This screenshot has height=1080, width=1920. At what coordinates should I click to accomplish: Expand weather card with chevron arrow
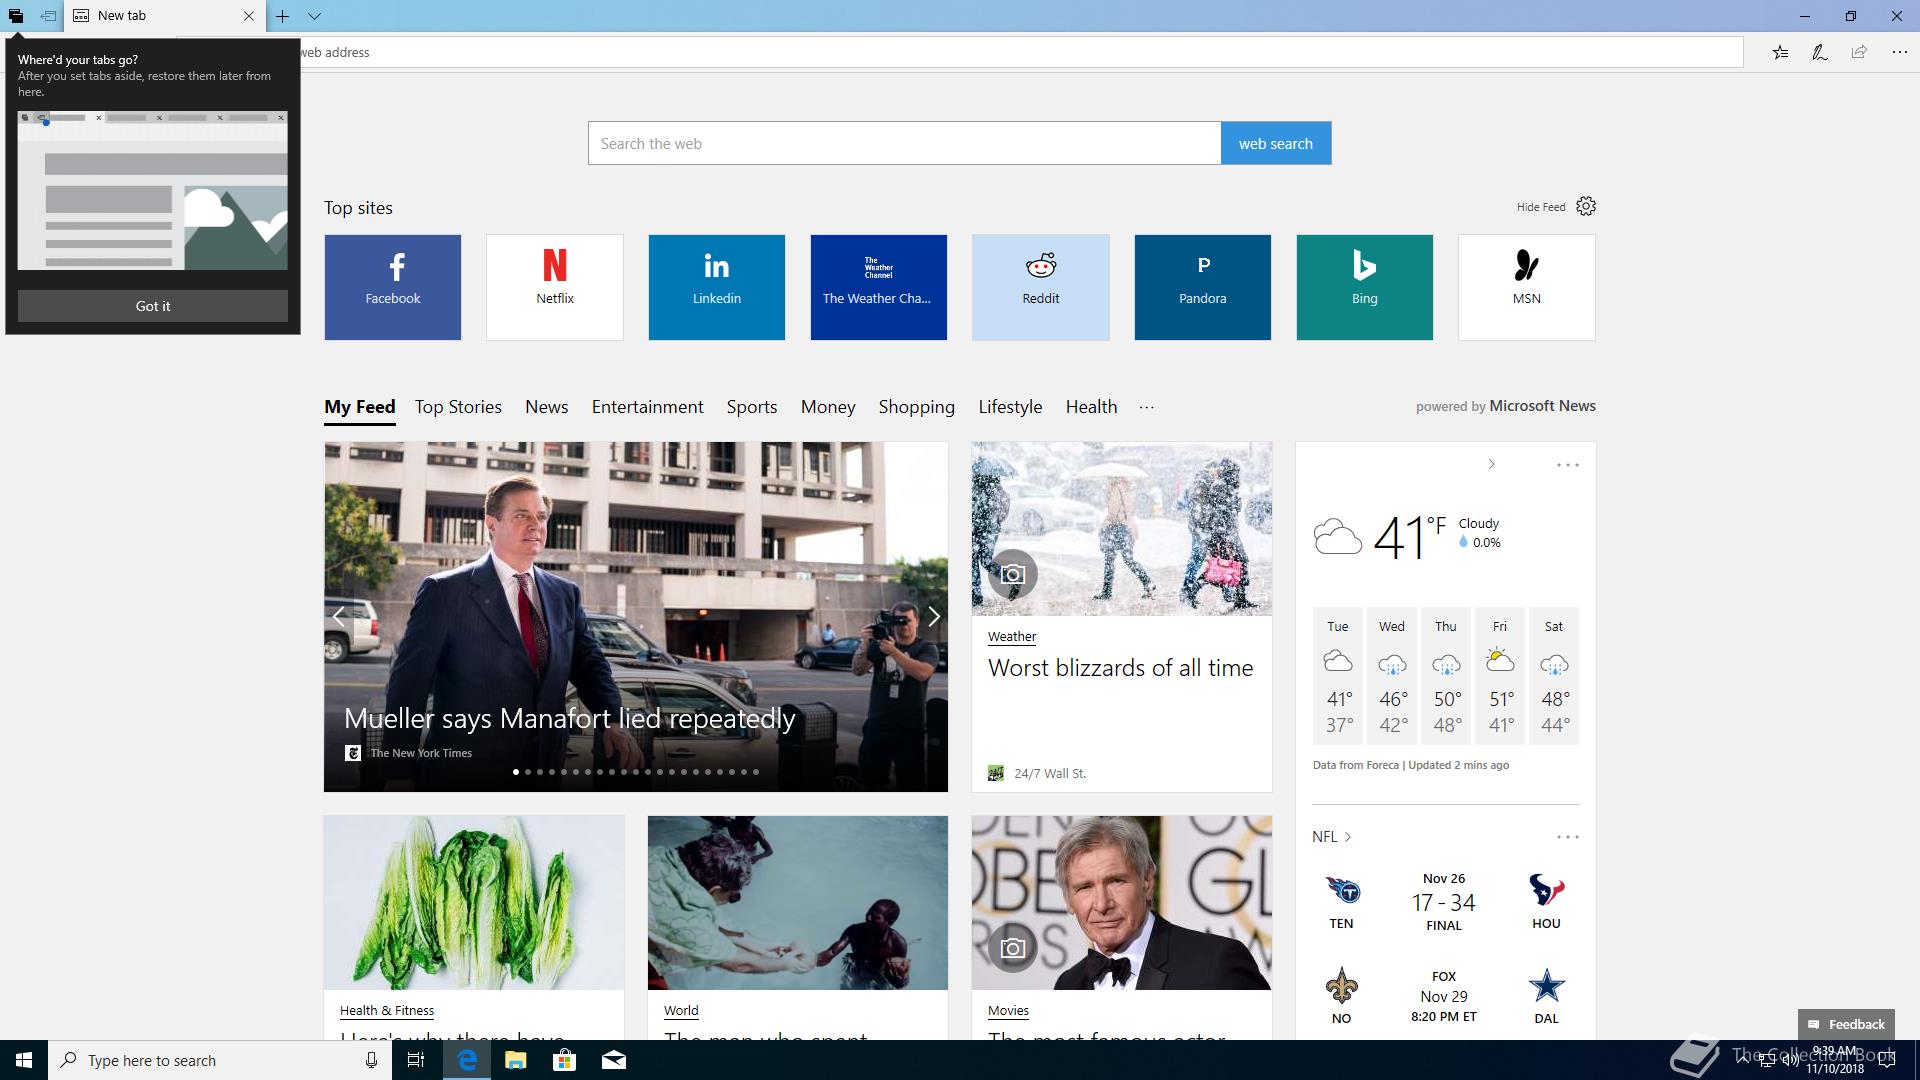(x=1491, y=464)
